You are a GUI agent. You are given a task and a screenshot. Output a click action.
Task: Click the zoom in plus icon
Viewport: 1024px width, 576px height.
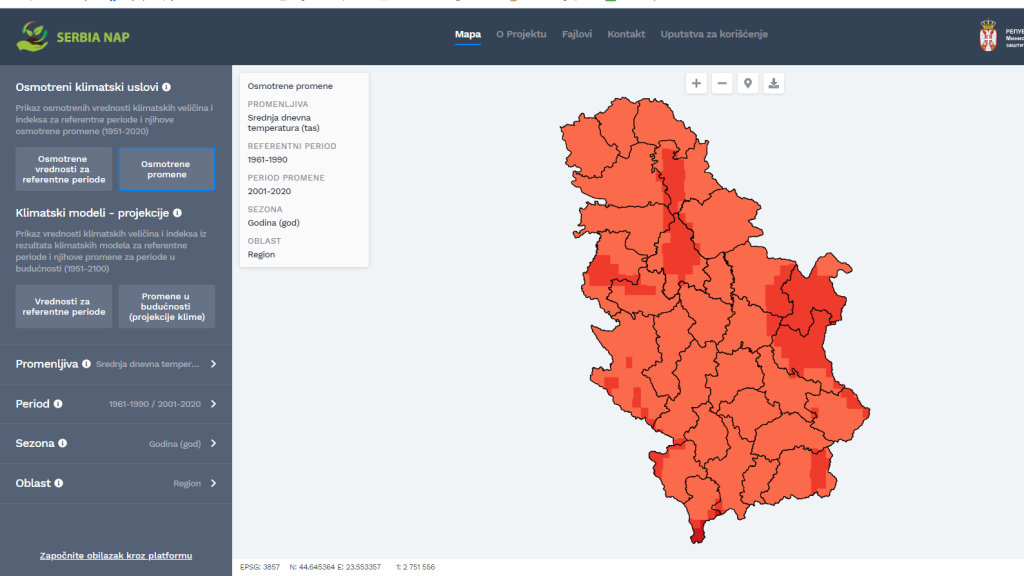tap(696, 83)
